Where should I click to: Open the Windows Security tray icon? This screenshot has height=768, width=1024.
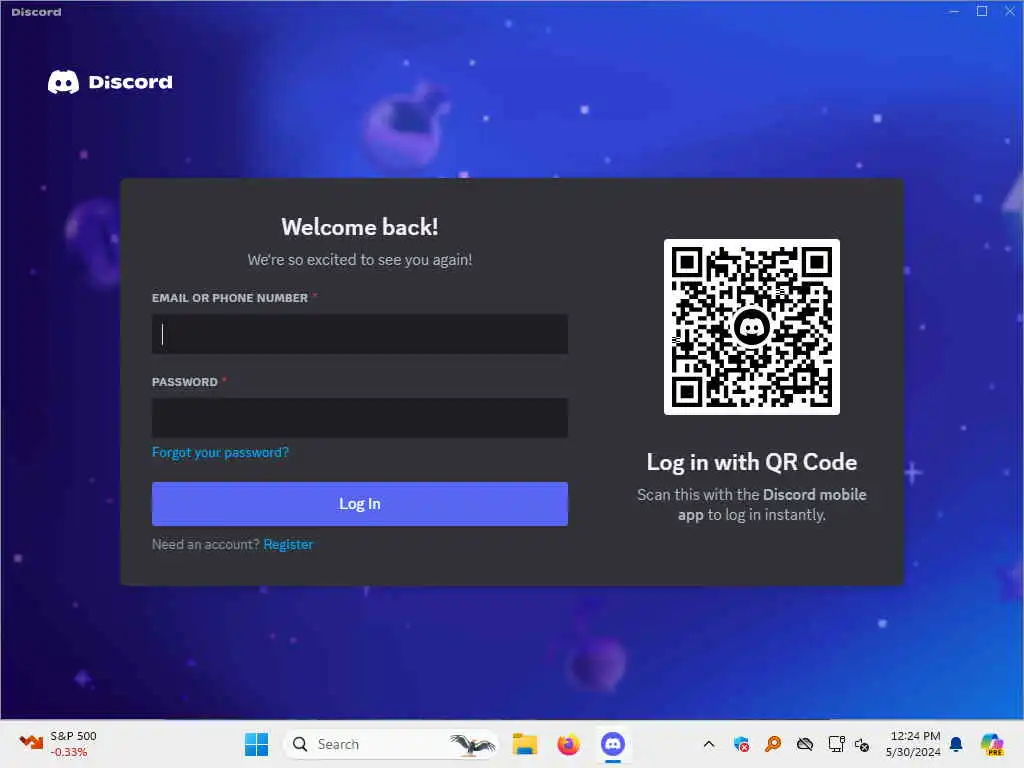741,744
